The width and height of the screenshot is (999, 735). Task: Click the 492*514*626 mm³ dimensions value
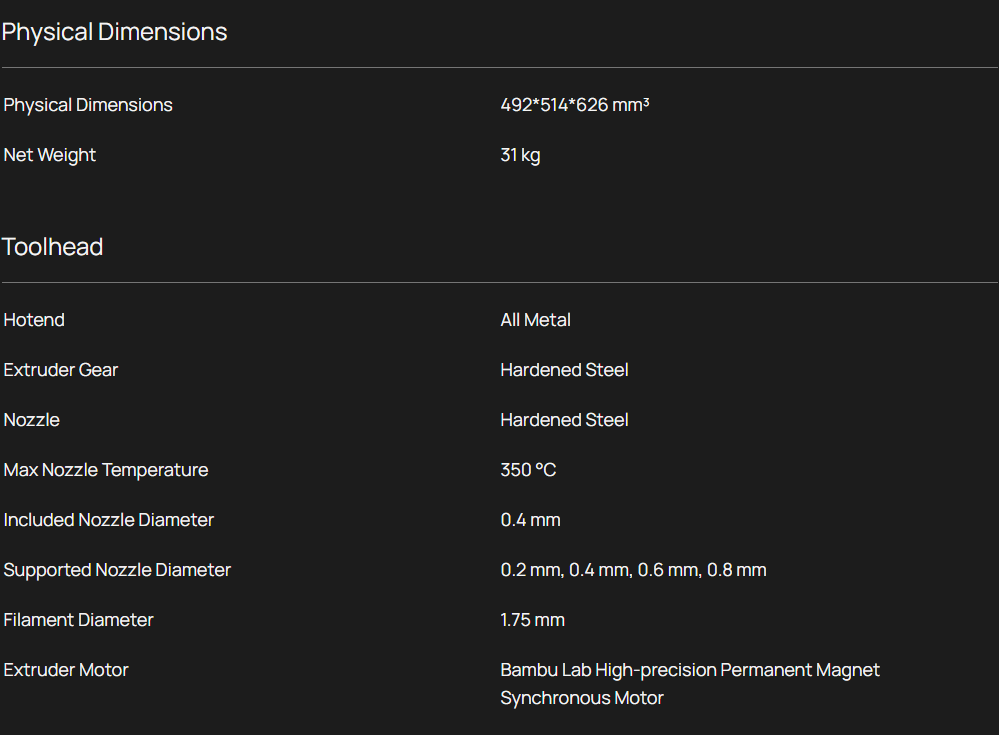575,105
